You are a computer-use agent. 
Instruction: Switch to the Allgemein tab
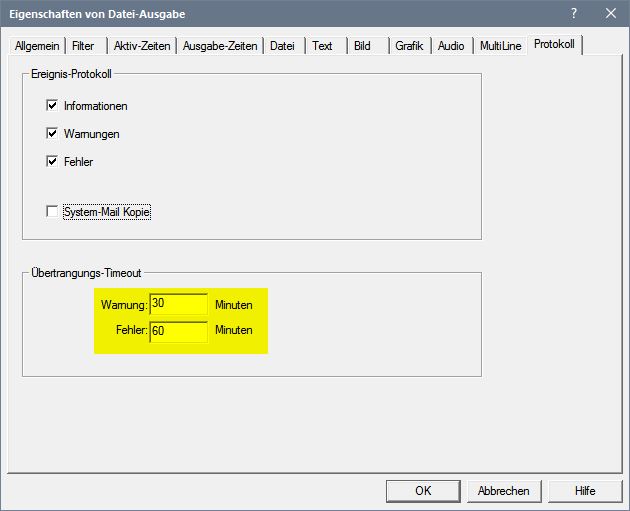38,46
